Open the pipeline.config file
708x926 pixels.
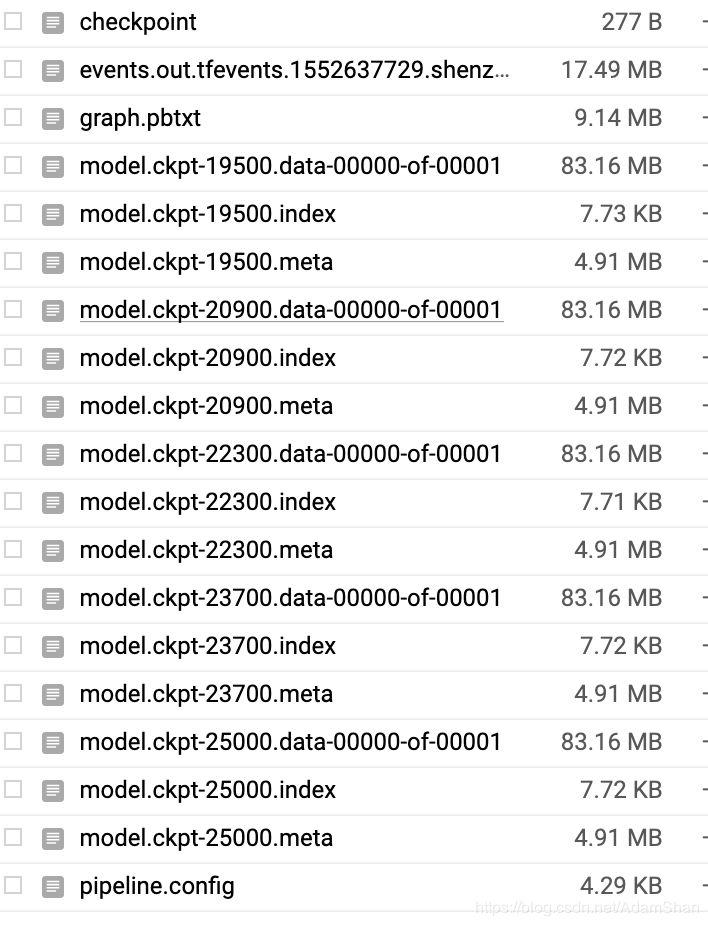[157, 886]
